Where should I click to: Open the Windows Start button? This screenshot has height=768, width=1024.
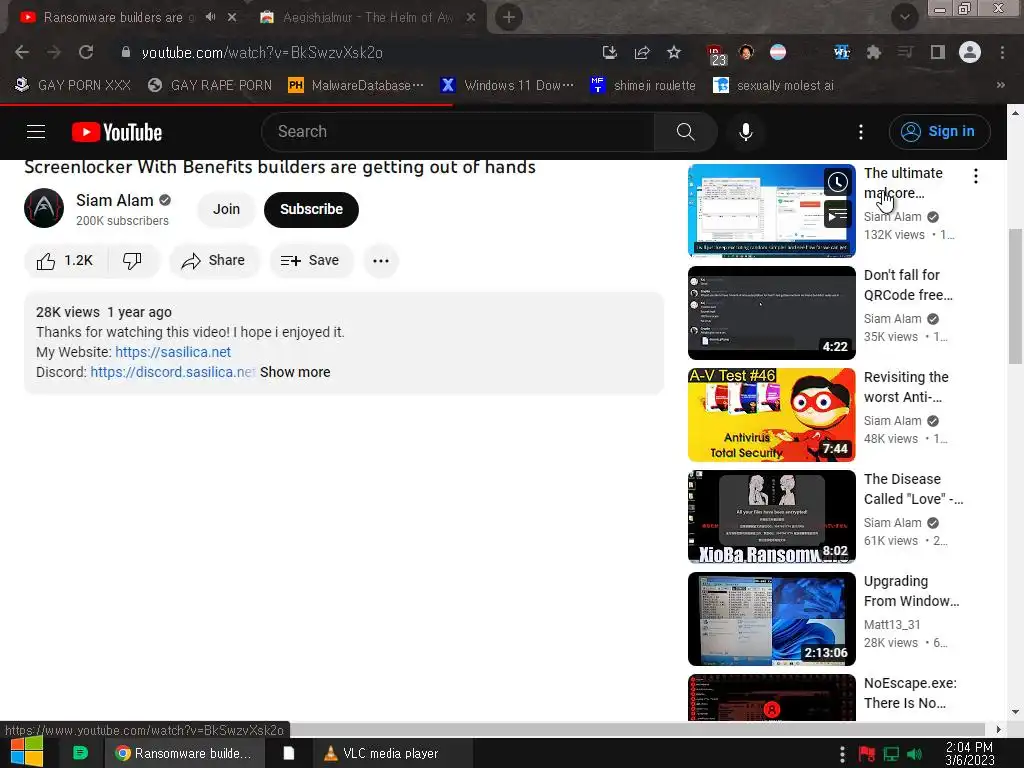pyautogui.click(x=27, y=752)
